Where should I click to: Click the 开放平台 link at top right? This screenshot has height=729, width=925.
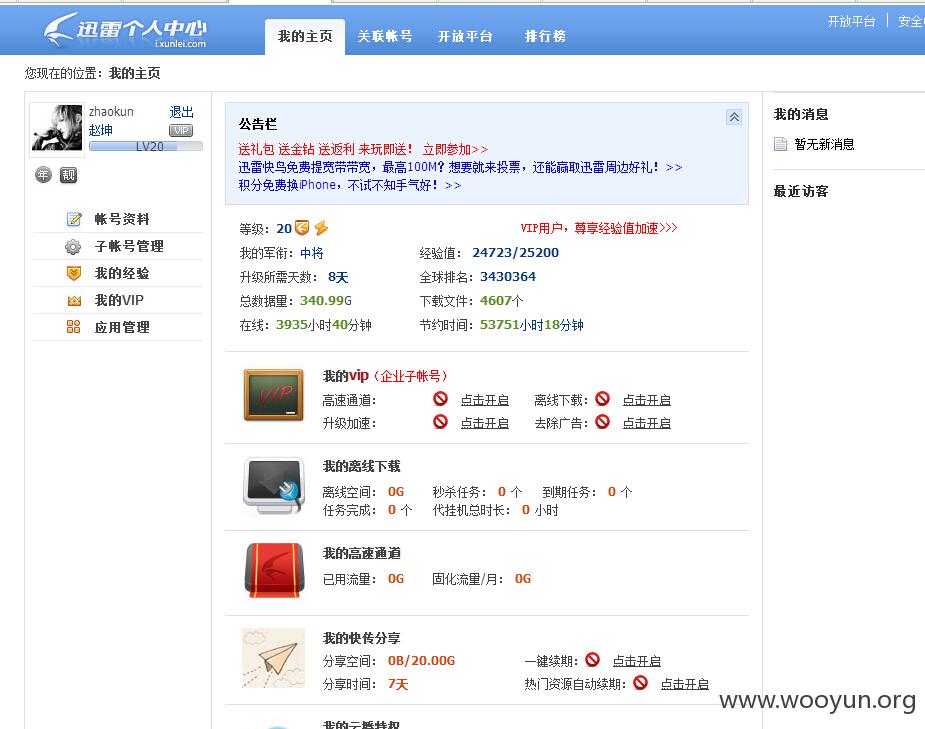pyautogui.click(x=851, y=22)
